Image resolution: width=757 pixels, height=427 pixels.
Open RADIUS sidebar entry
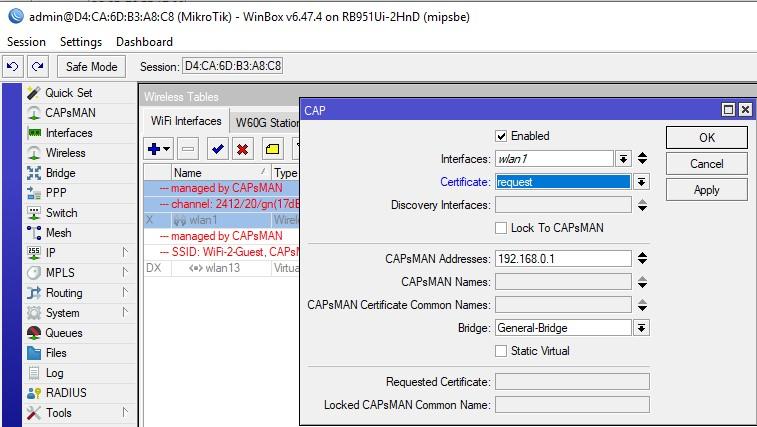pyautogui.click(x=66, y=393)
